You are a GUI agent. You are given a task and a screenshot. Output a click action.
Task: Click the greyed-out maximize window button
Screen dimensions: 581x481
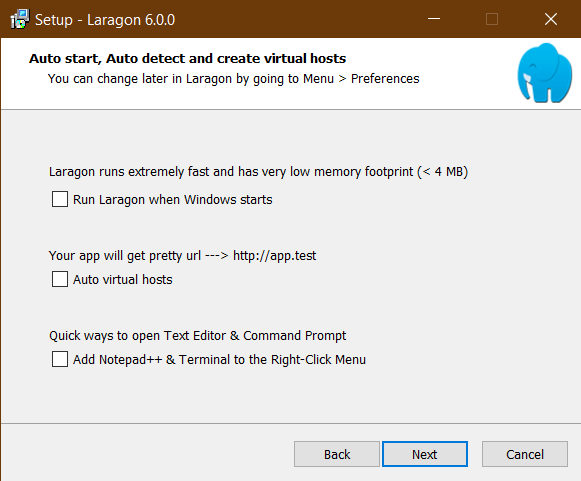pos(492,19)
